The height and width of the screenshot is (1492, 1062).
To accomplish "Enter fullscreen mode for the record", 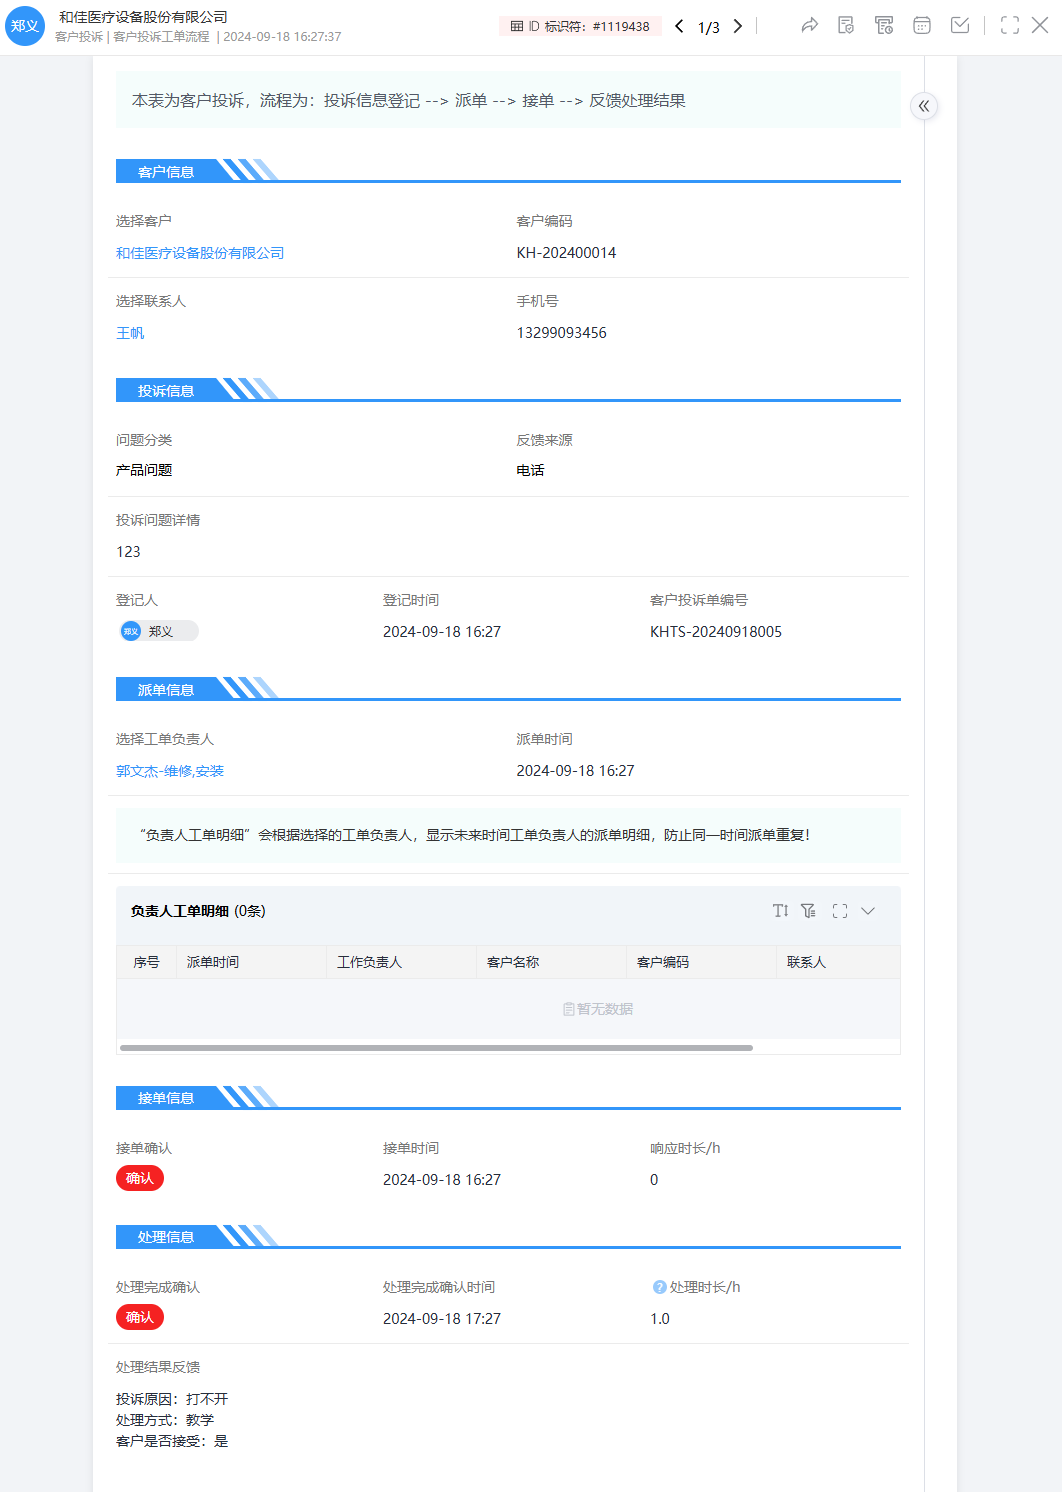I will tap(1010, 26).
